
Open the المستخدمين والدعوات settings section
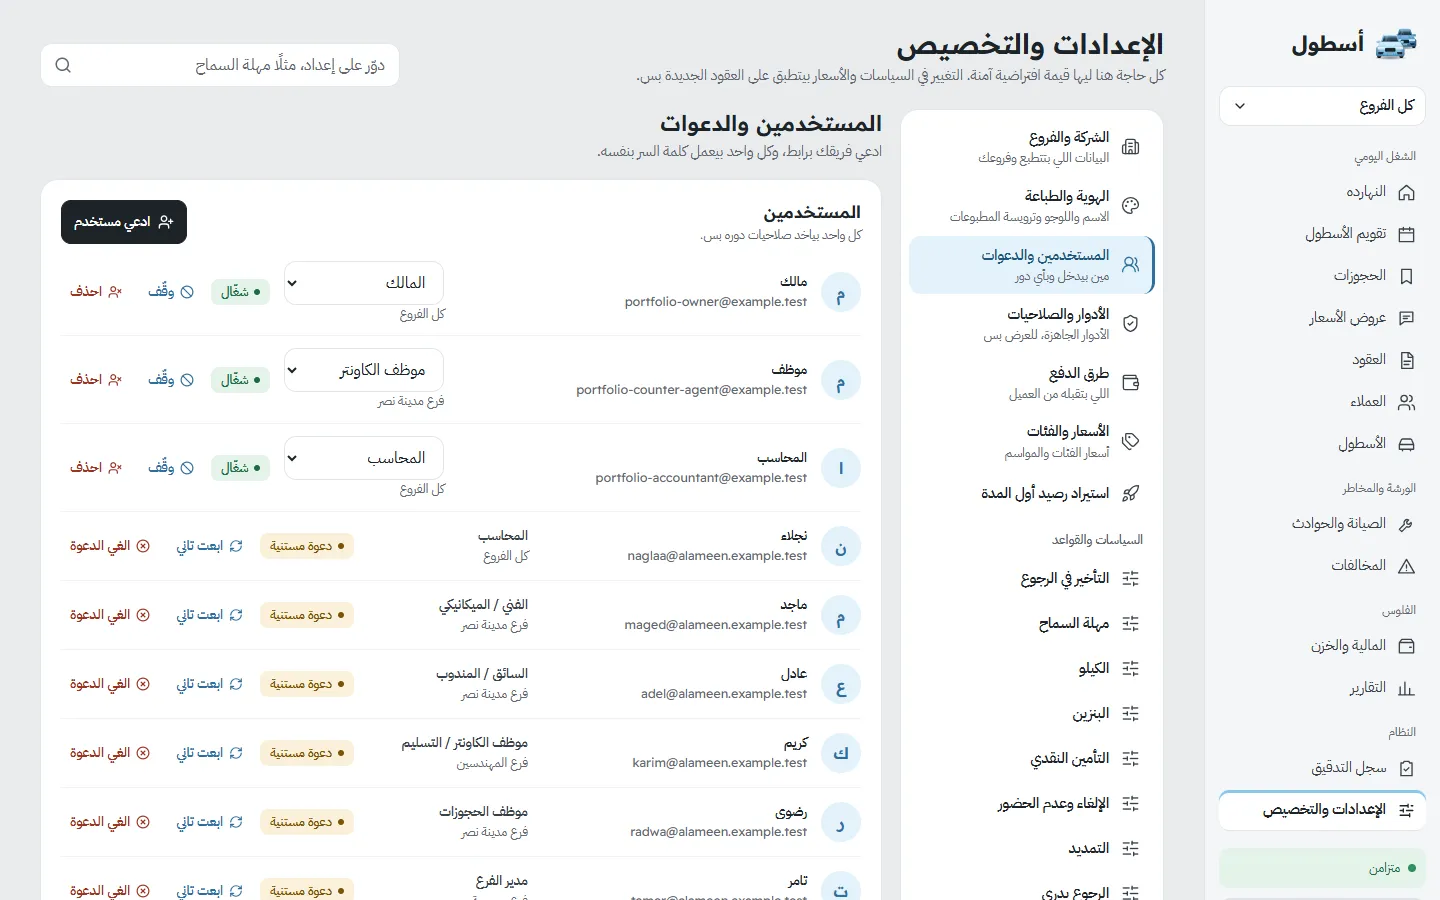pos(1031,265)
